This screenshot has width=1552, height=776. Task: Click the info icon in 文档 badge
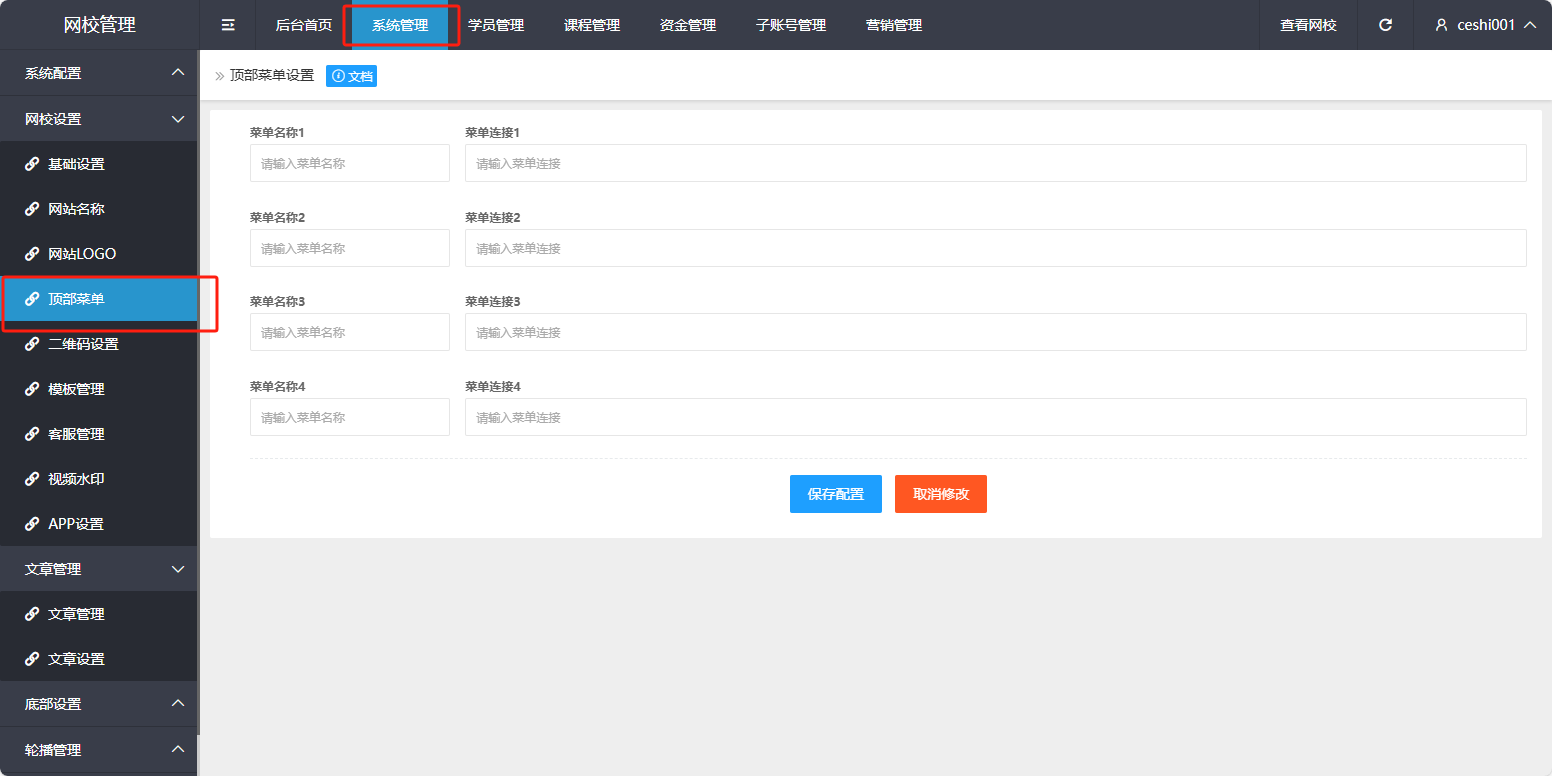pyautogui.click(x=338, y=76)
